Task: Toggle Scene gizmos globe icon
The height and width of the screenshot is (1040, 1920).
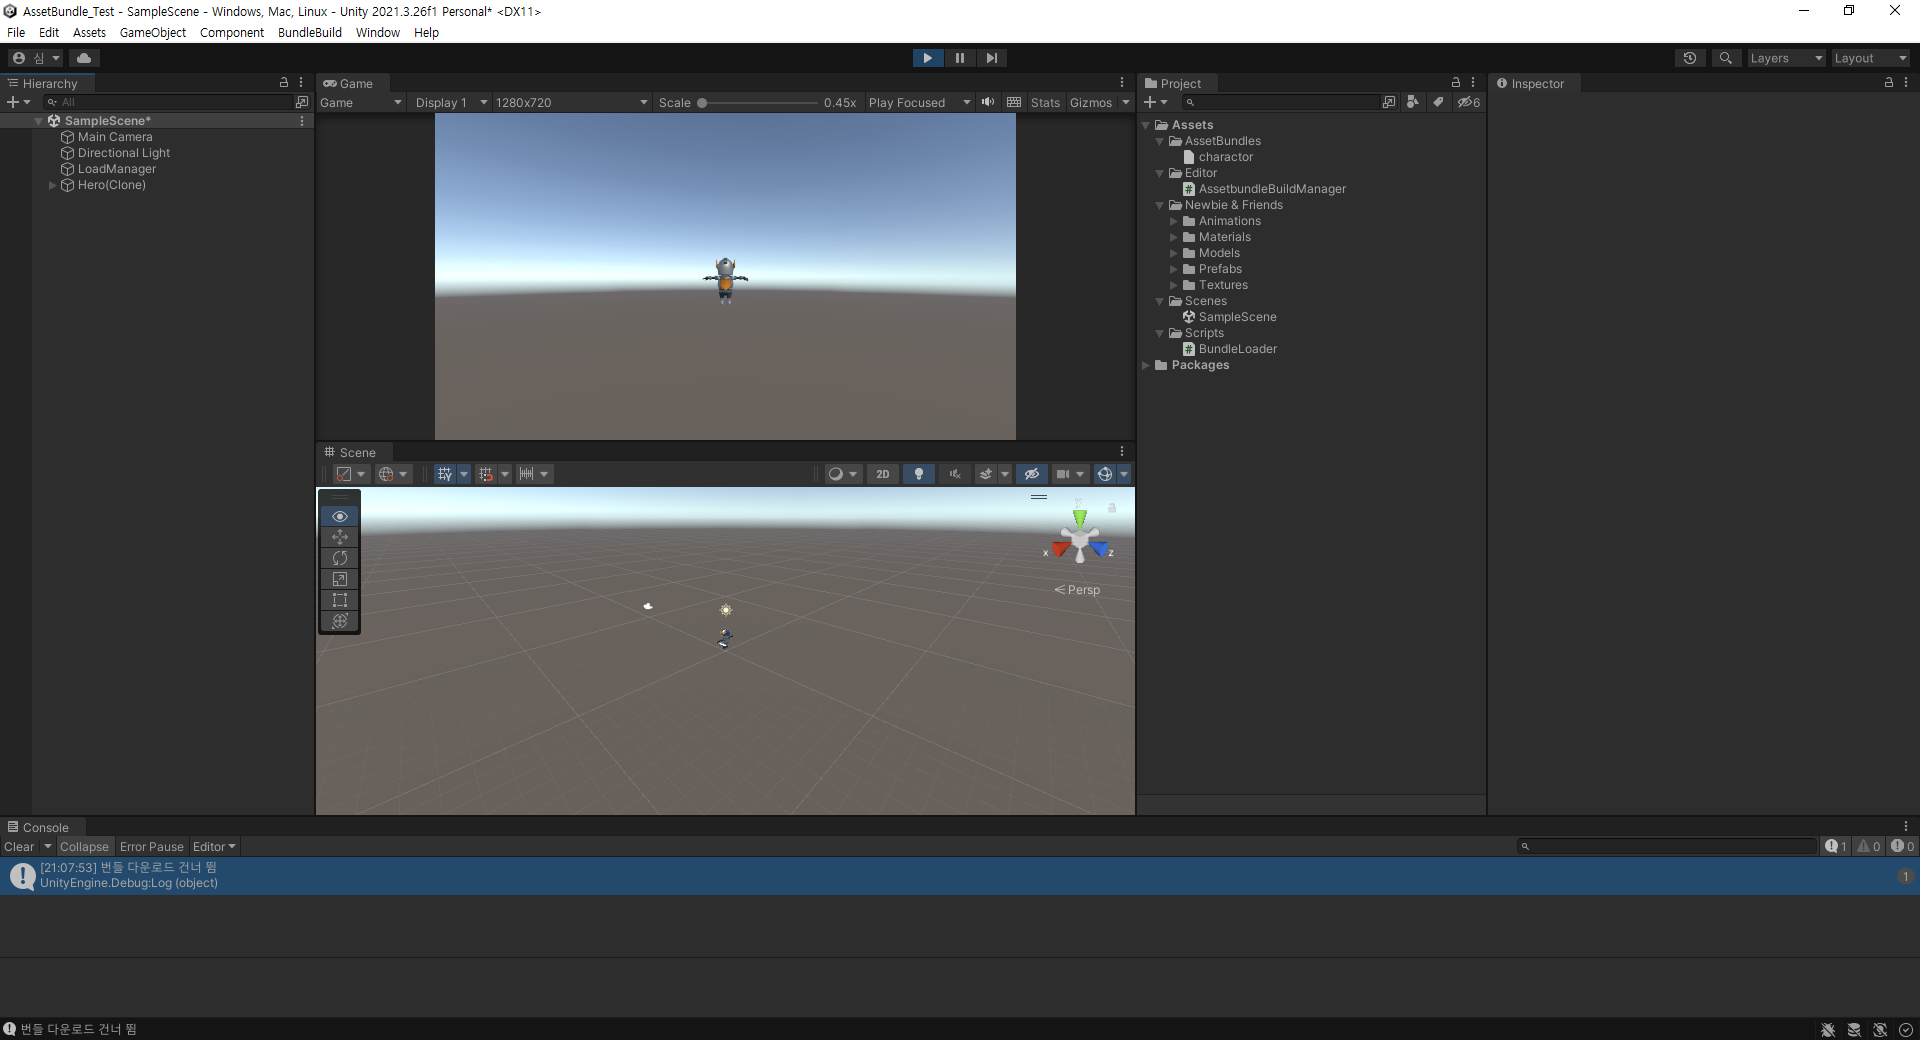Action: [x=1105, y=474]
